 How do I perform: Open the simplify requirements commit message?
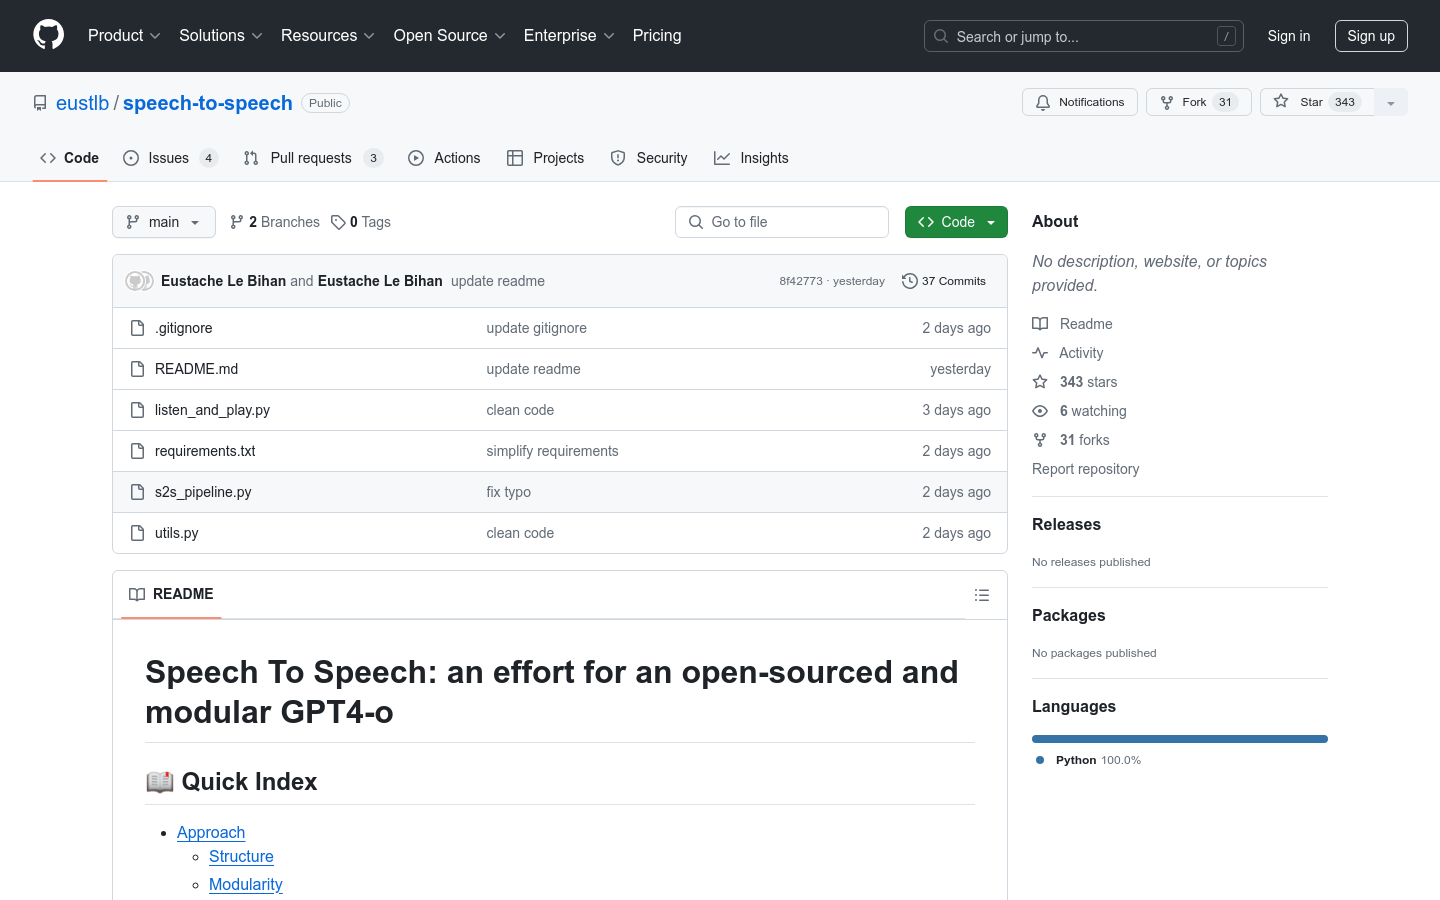pyautogui.click(x=553, y=451)
